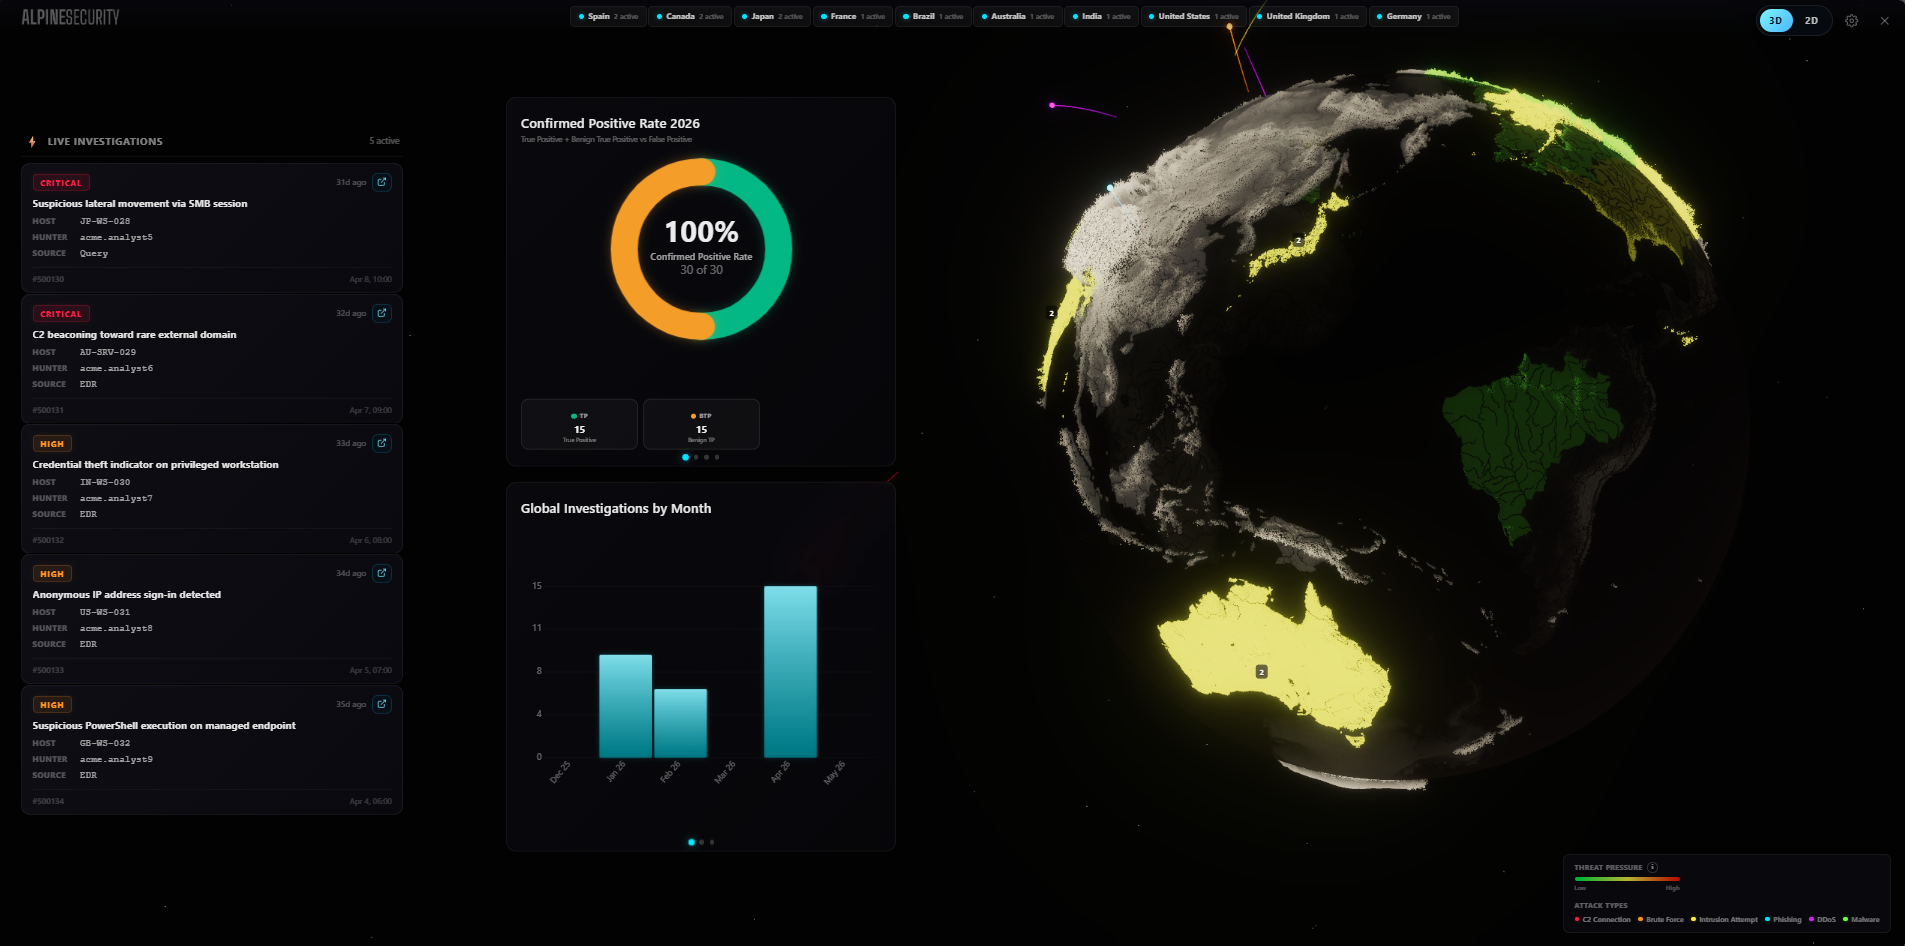Select the Spain 2 active chip
The image size is (1905, 946).
(x=608, y=16)
